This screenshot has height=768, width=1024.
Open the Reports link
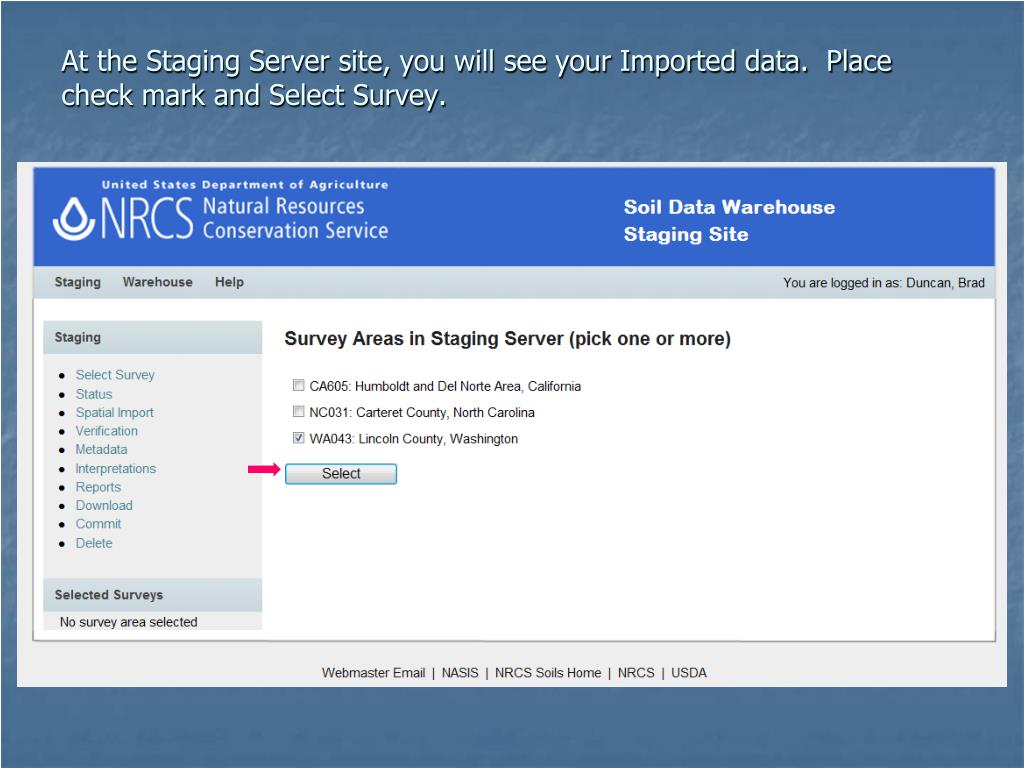[x=98, y=487]
